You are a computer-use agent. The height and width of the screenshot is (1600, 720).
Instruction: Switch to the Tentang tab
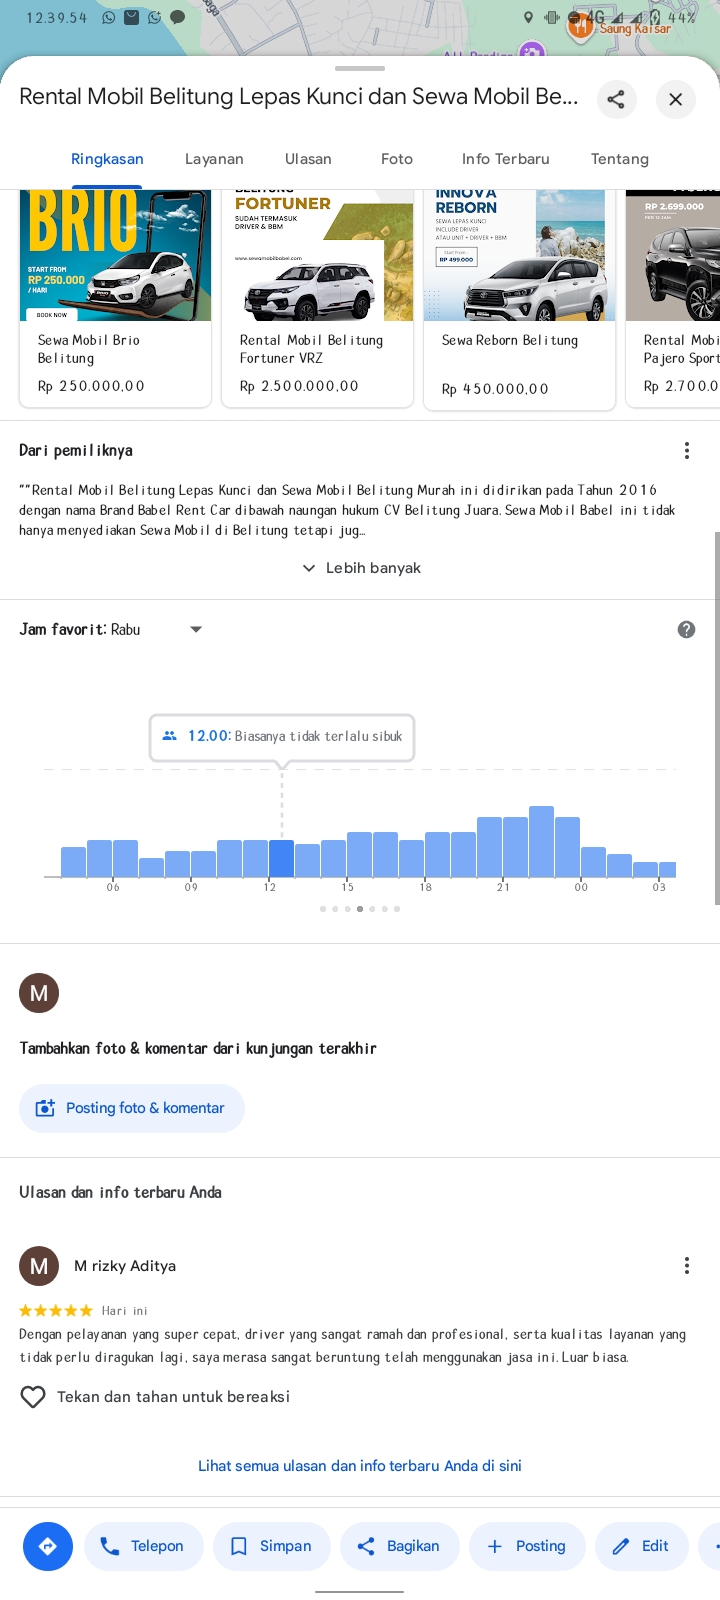tap(620, 159)
